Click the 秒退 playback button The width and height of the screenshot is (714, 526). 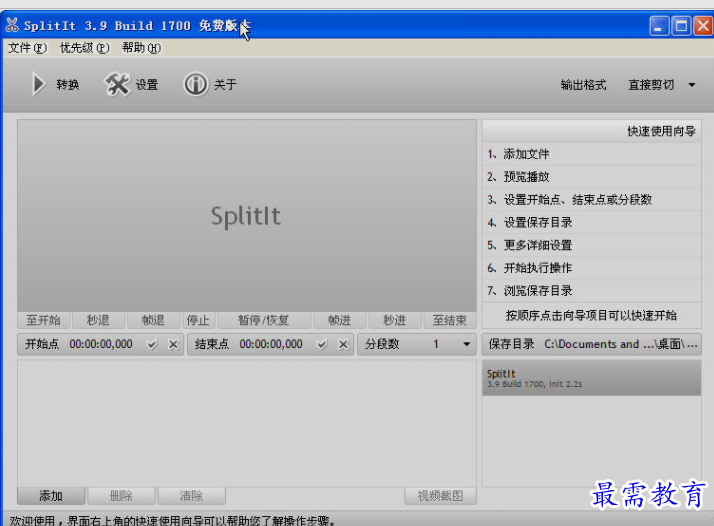coord(98,320)
